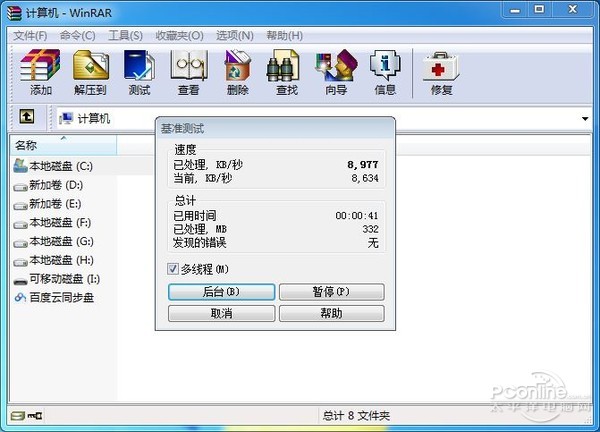Click the 基准测试 dialog title bar
This screenshot has width=600, height=432.
point(275,128)
